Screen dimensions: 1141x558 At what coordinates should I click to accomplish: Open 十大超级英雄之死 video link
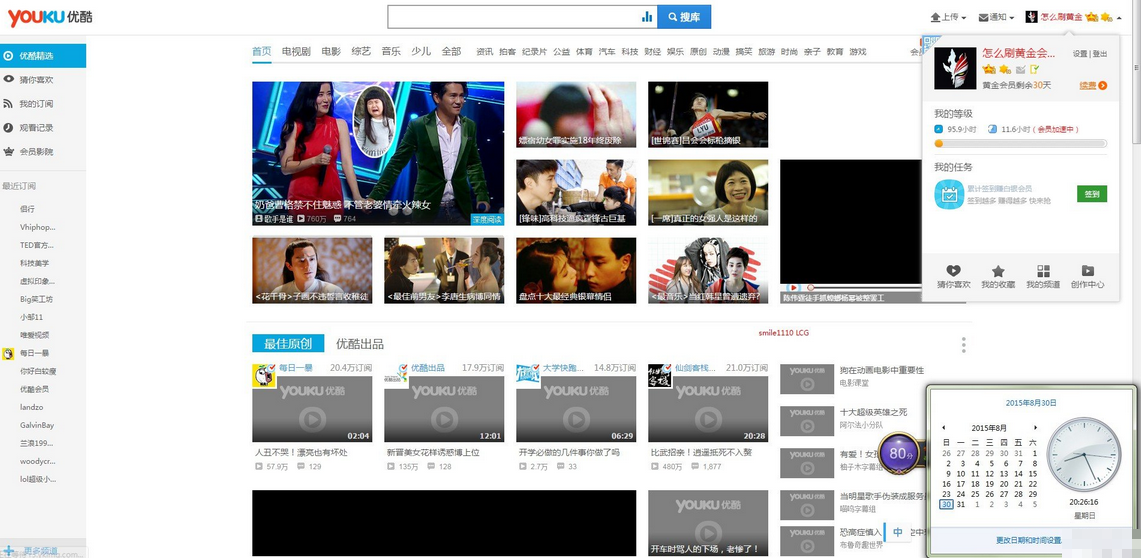click(873, 412)
